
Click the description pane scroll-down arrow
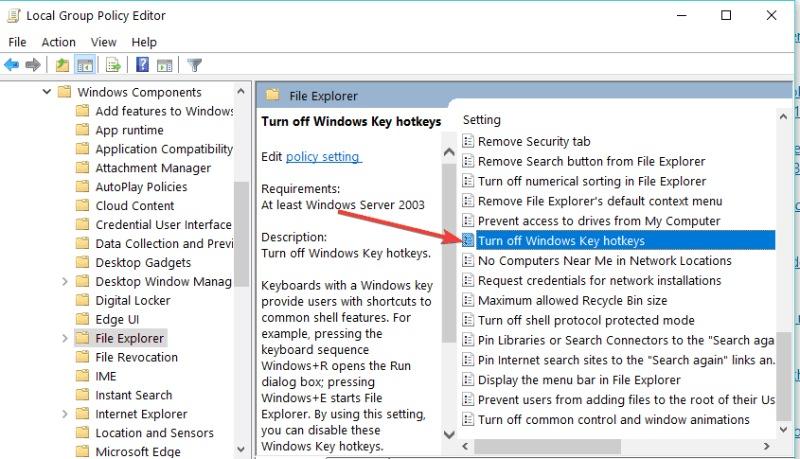point(449,434)
